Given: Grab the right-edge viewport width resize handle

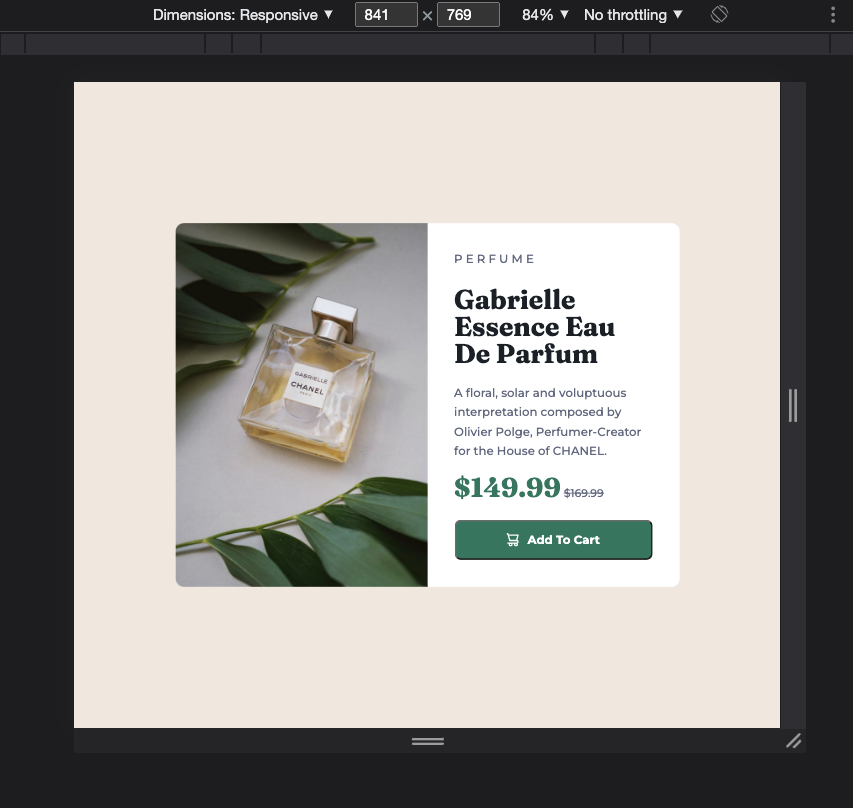Looking at the screenshot, I should pos(793,405).
